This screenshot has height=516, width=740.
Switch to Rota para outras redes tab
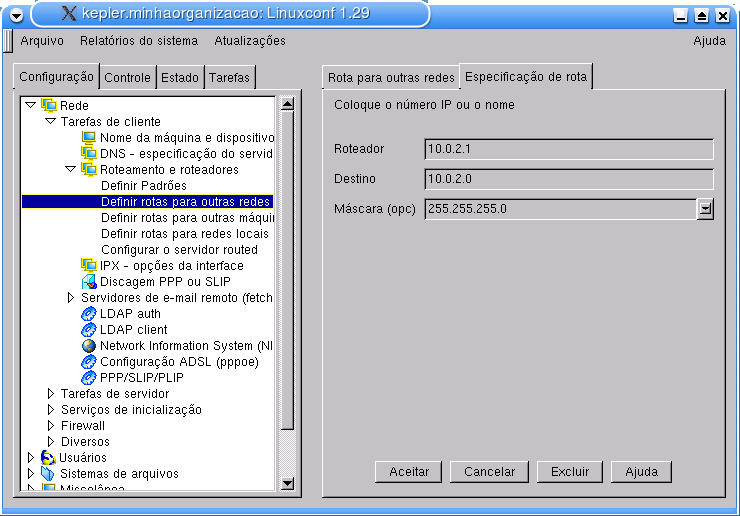[x=391, y=77]
